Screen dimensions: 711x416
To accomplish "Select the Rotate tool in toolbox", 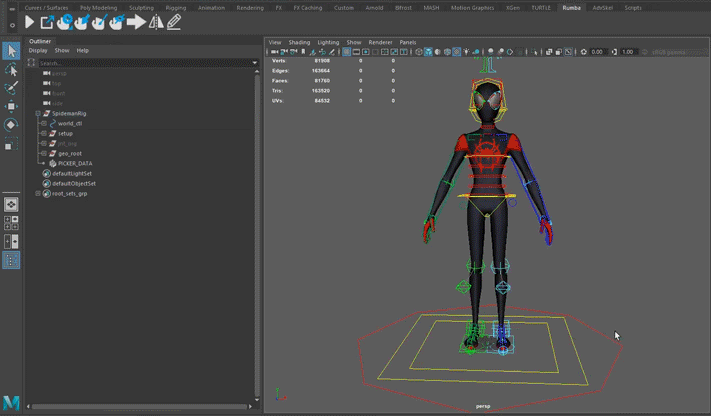I will coord(11,125).
